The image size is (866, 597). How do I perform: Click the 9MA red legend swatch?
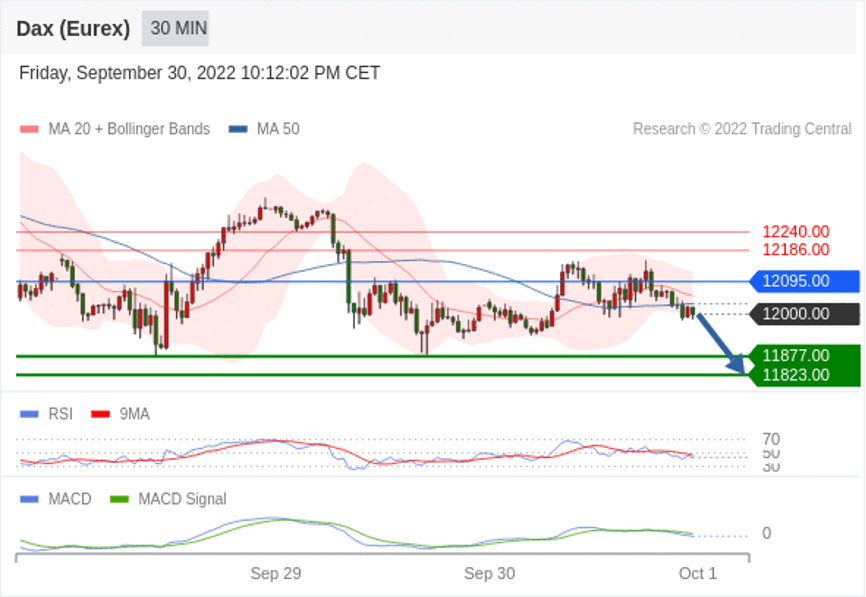click(101, 414)
